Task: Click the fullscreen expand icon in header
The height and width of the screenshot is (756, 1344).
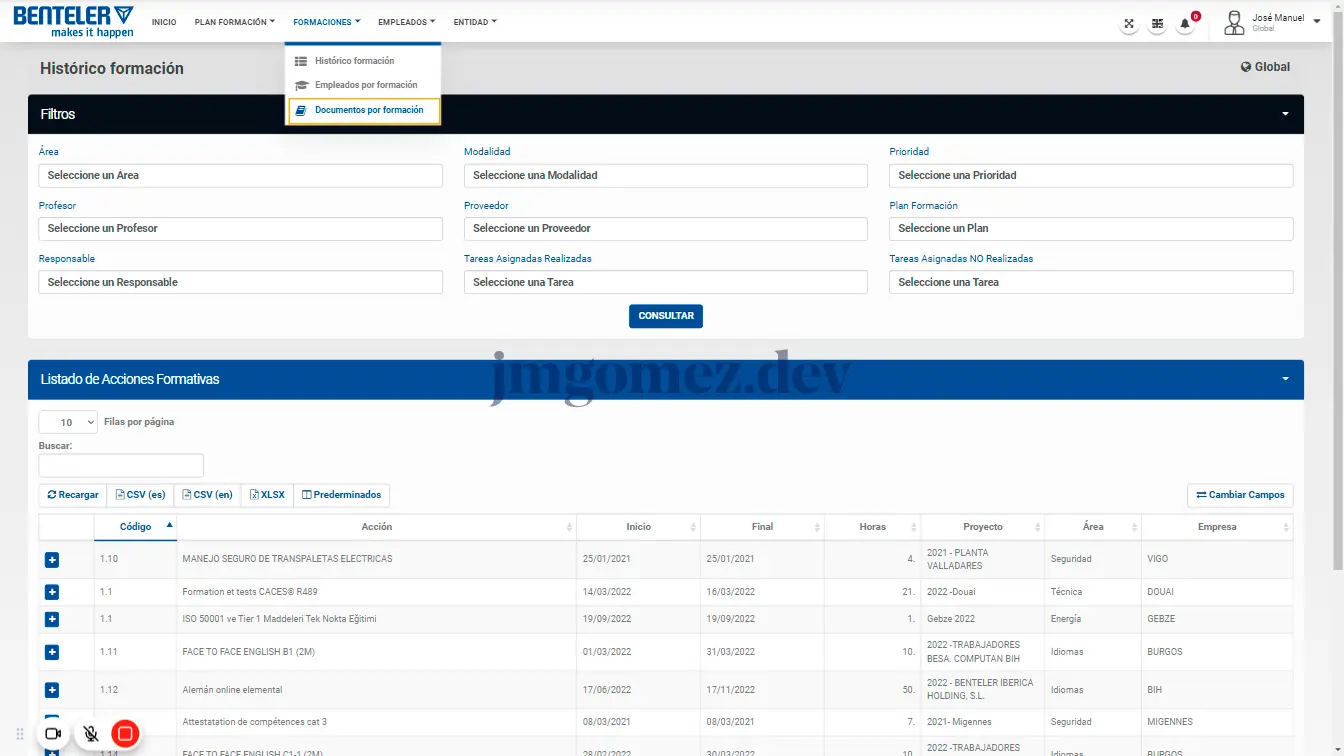Action: pos(1129,23)
